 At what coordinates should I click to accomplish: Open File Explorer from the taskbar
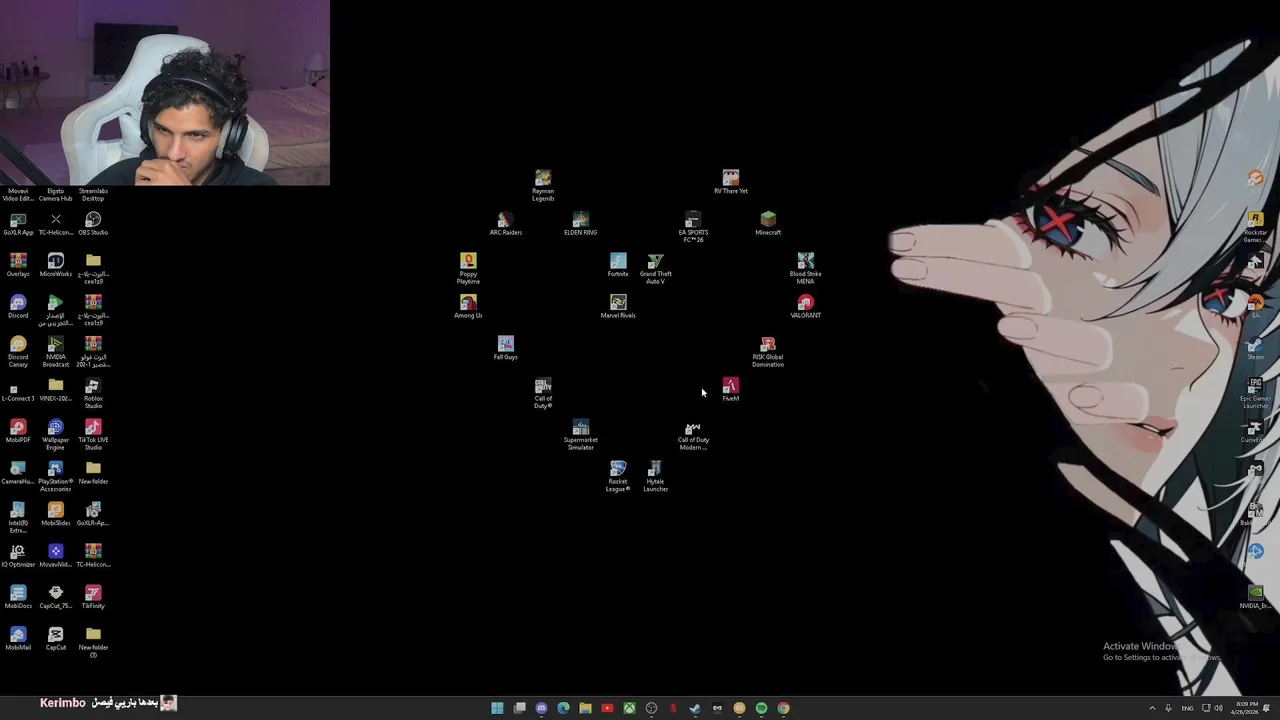click(585, 708)
